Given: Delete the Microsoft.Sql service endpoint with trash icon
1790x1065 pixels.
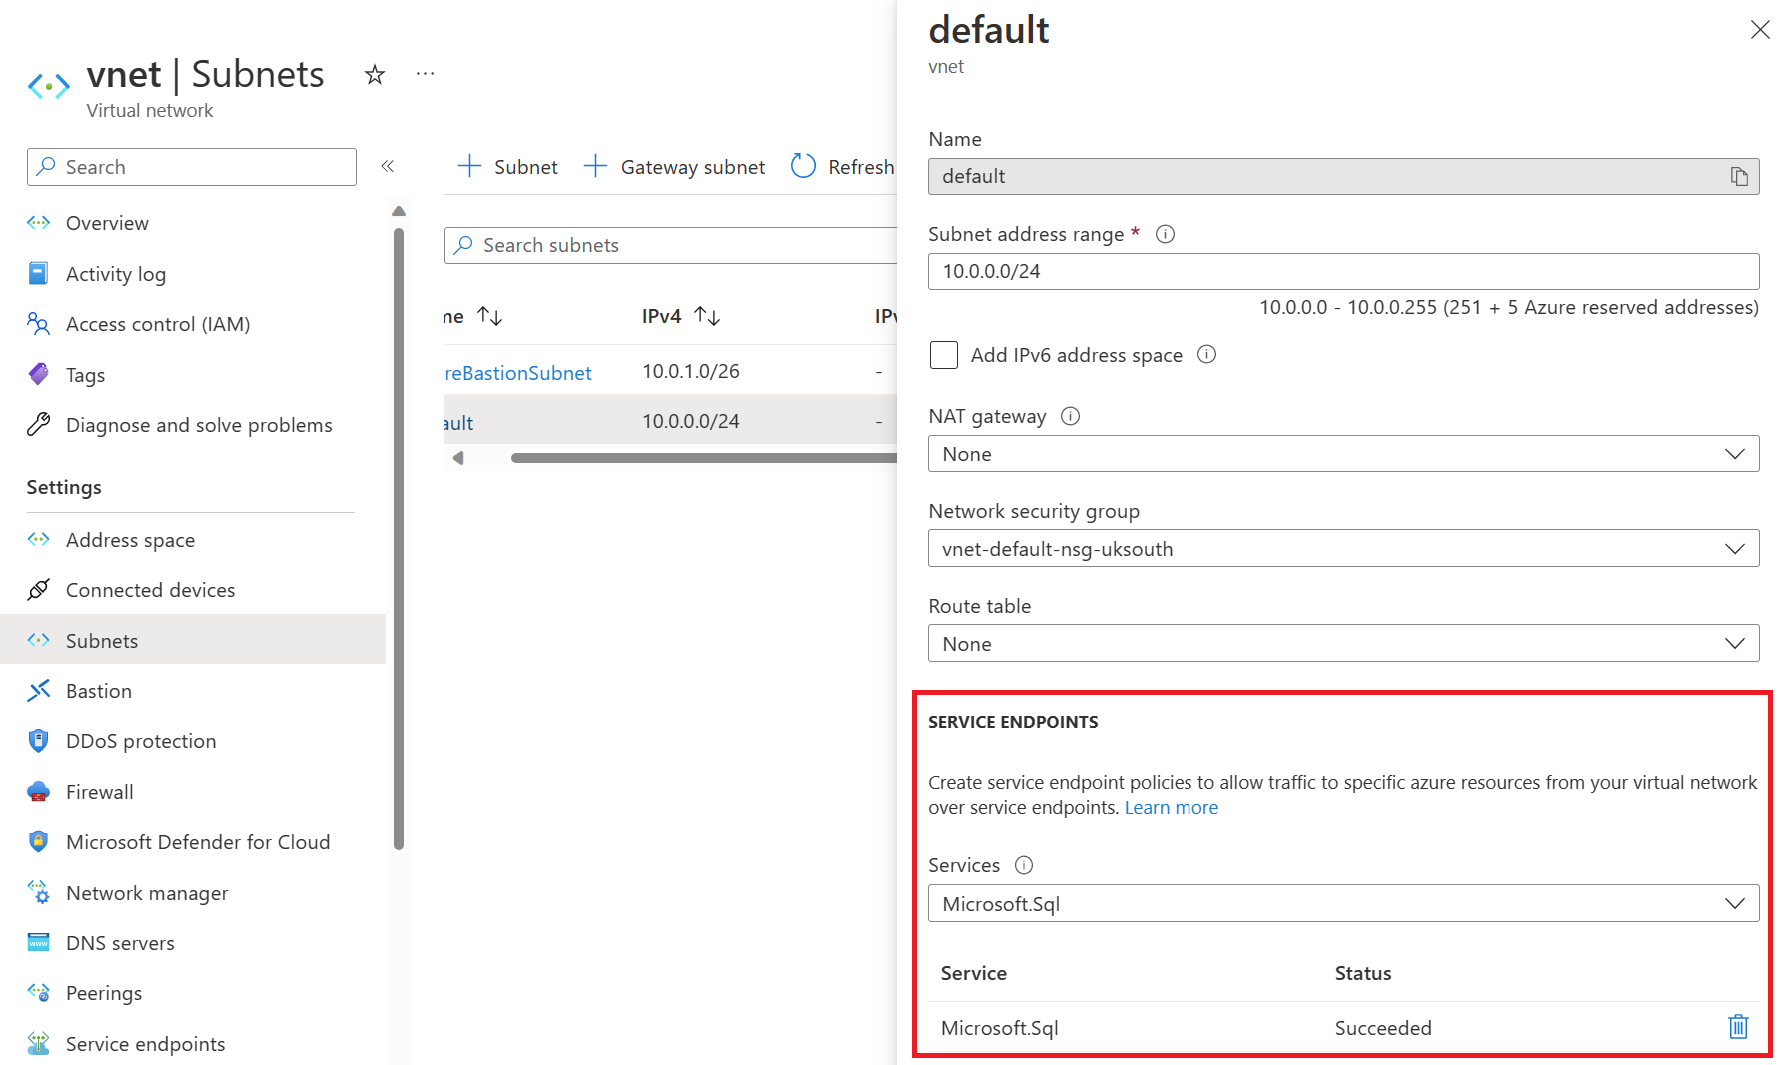Looking at the screenshot, I should coord(1738,1027).
